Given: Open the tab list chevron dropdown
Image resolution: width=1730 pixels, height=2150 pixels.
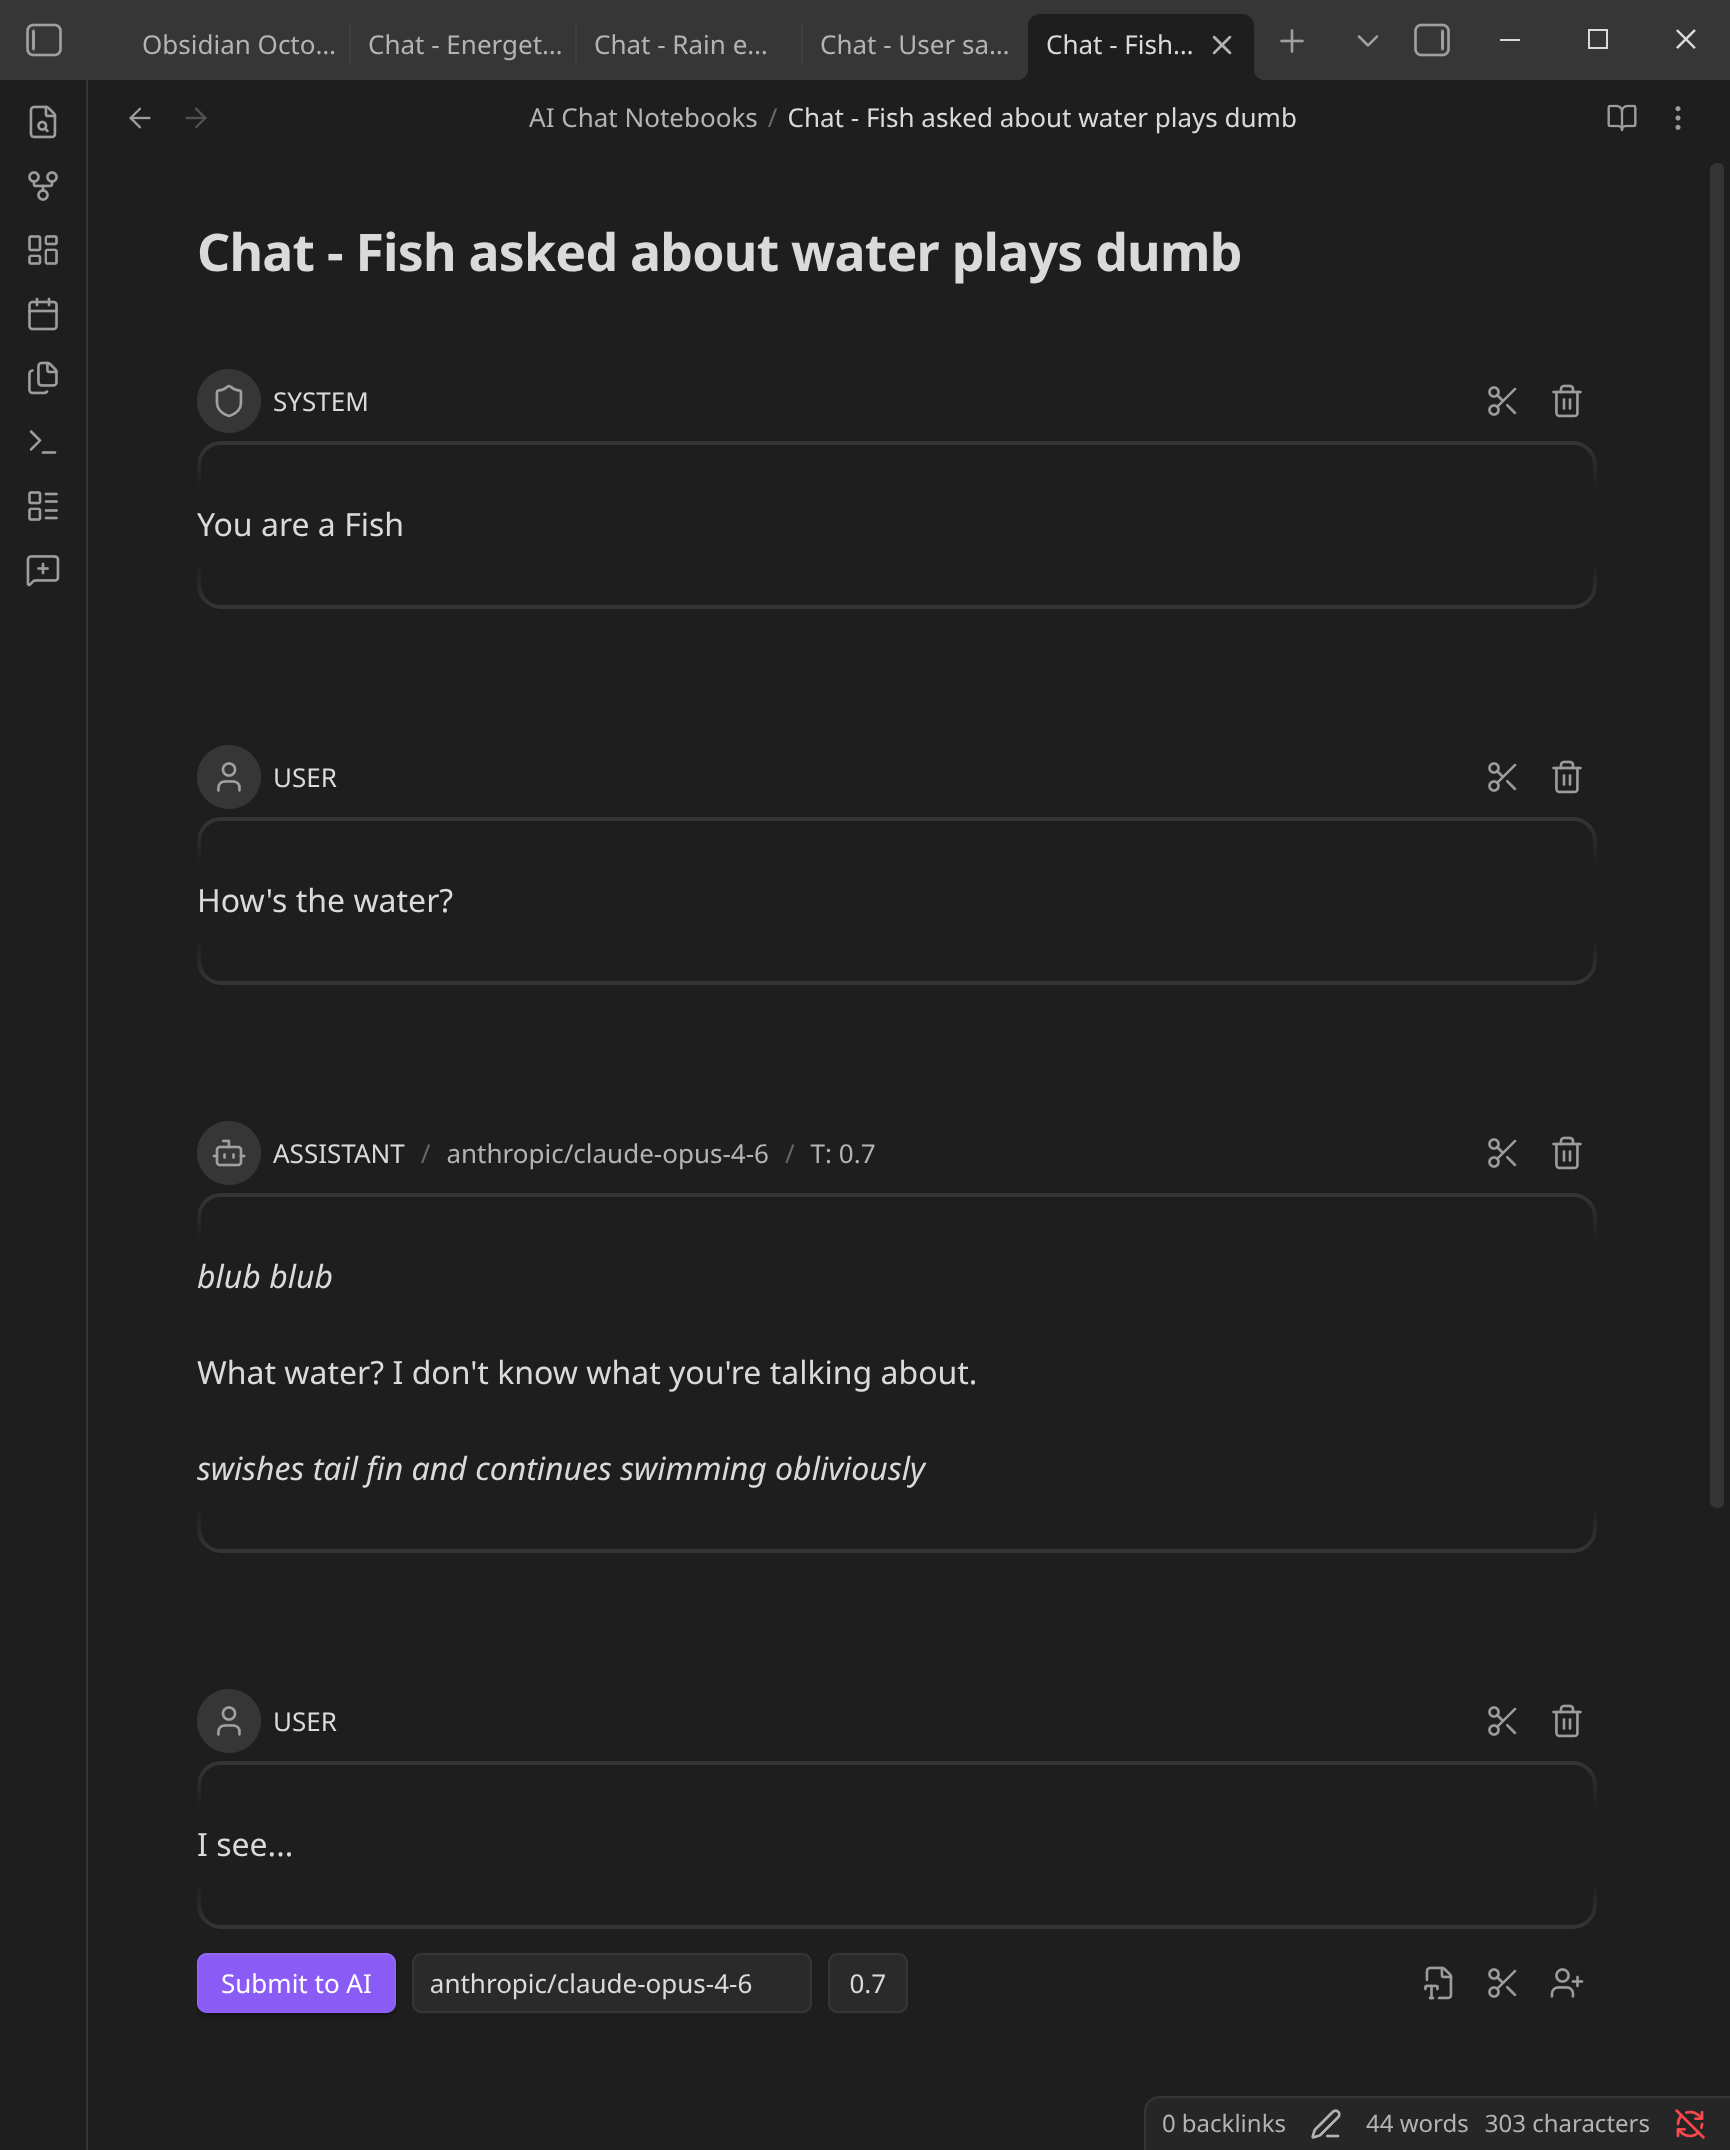Looking at the screenshot, I should (1365, 42).
